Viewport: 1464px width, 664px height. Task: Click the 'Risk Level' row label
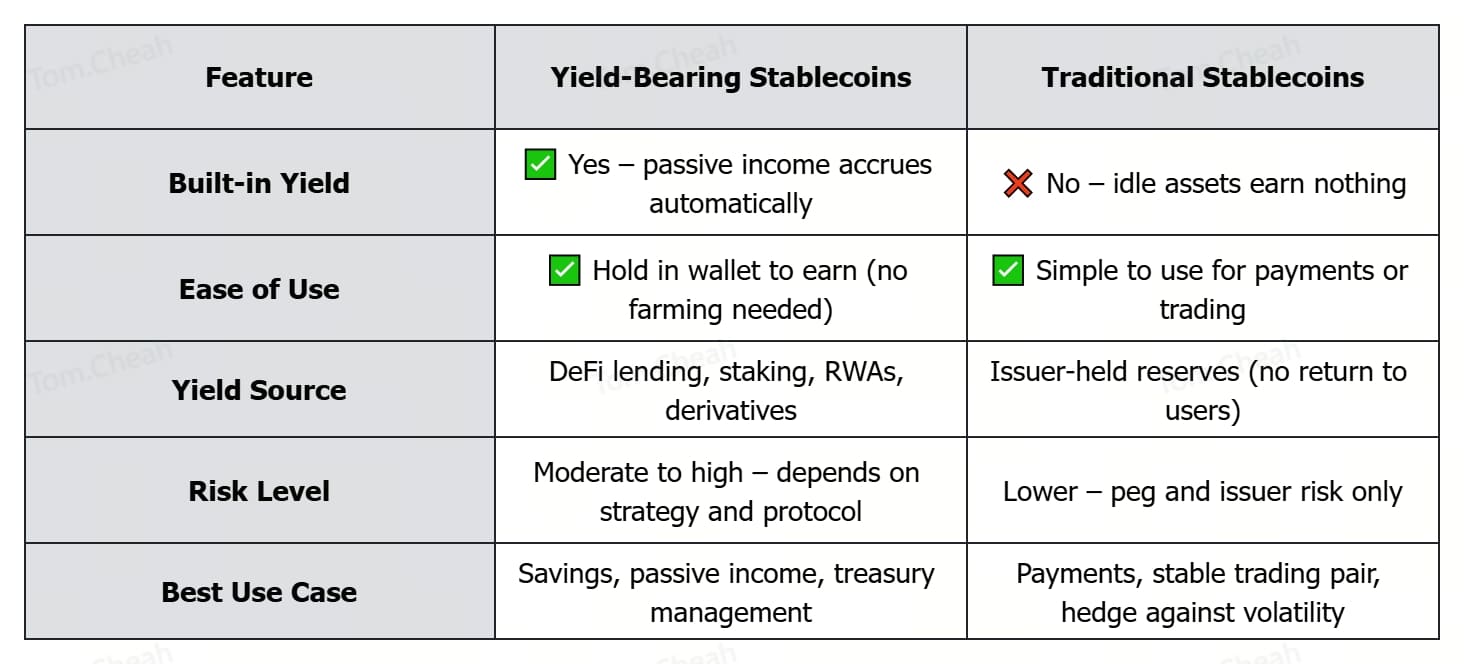tap(259, 491)
